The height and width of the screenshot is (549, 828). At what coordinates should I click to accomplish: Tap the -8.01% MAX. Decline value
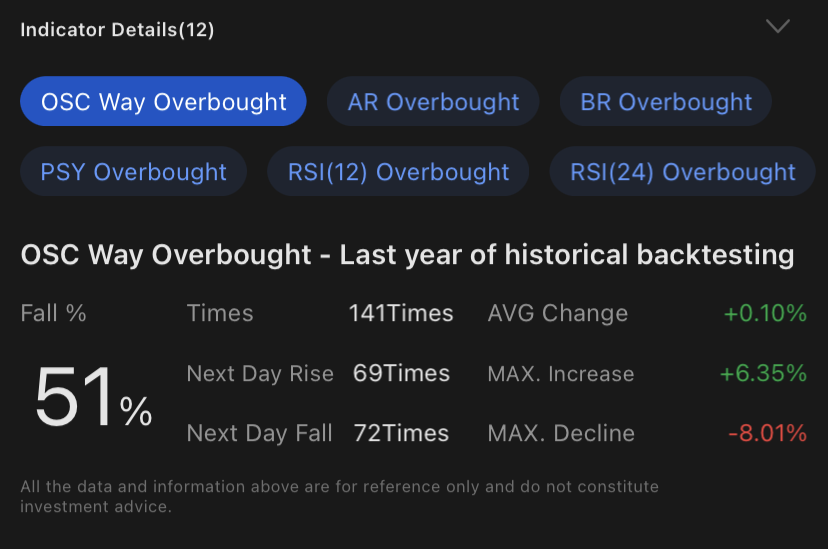767,434
